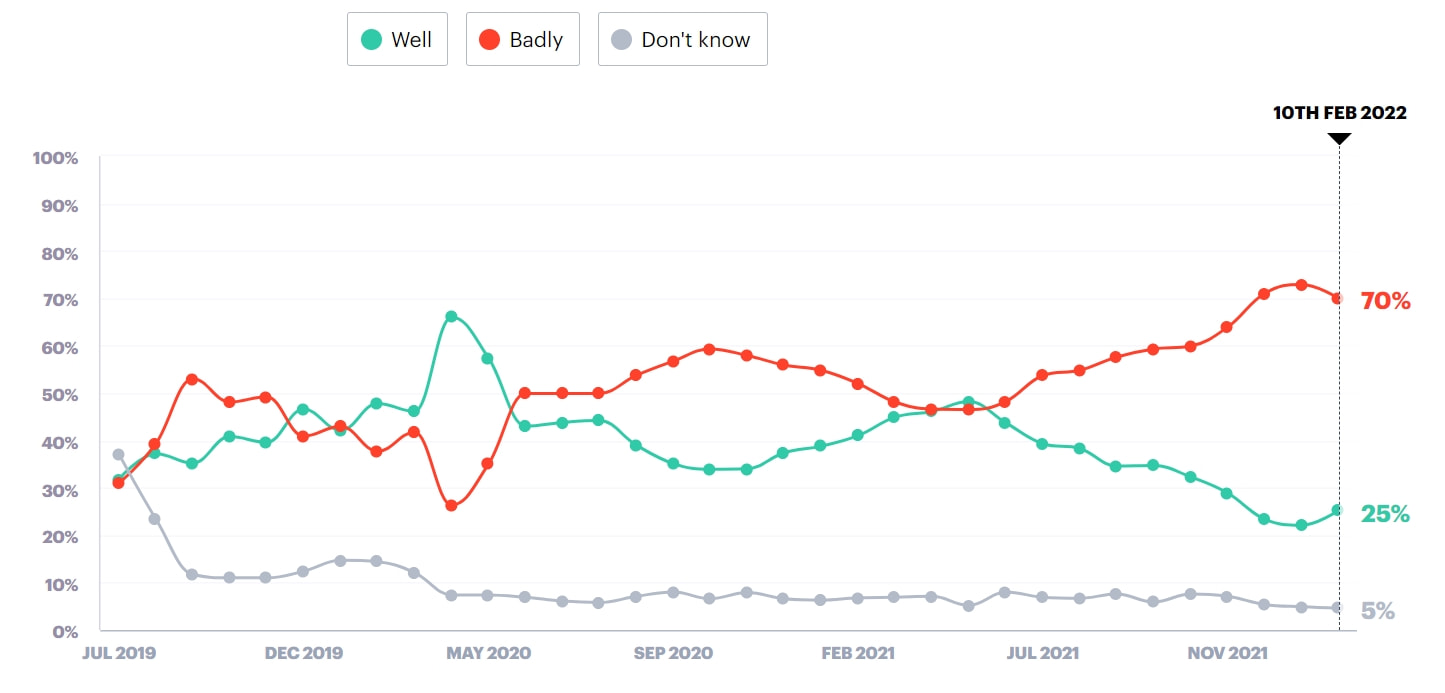Screen dimensions: 1445x693
Task: Click the final Badly point on dashed line
Action: tap(1338, 298)
